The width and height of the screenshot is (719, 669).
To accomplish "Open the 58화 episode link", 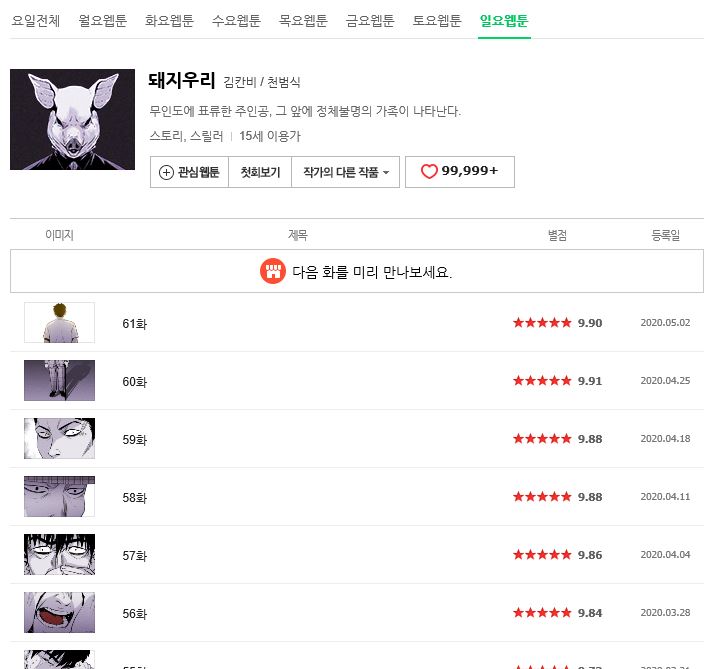I will click(134, 498).
